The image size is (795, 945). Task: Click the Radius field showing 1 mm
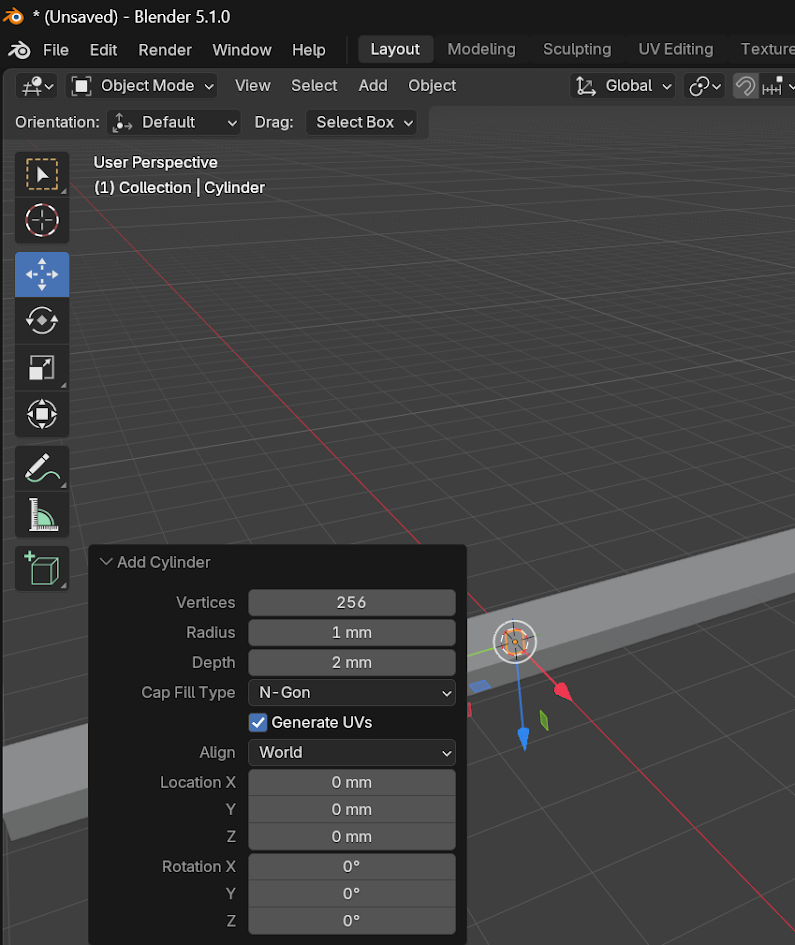(x=351, y=633)
